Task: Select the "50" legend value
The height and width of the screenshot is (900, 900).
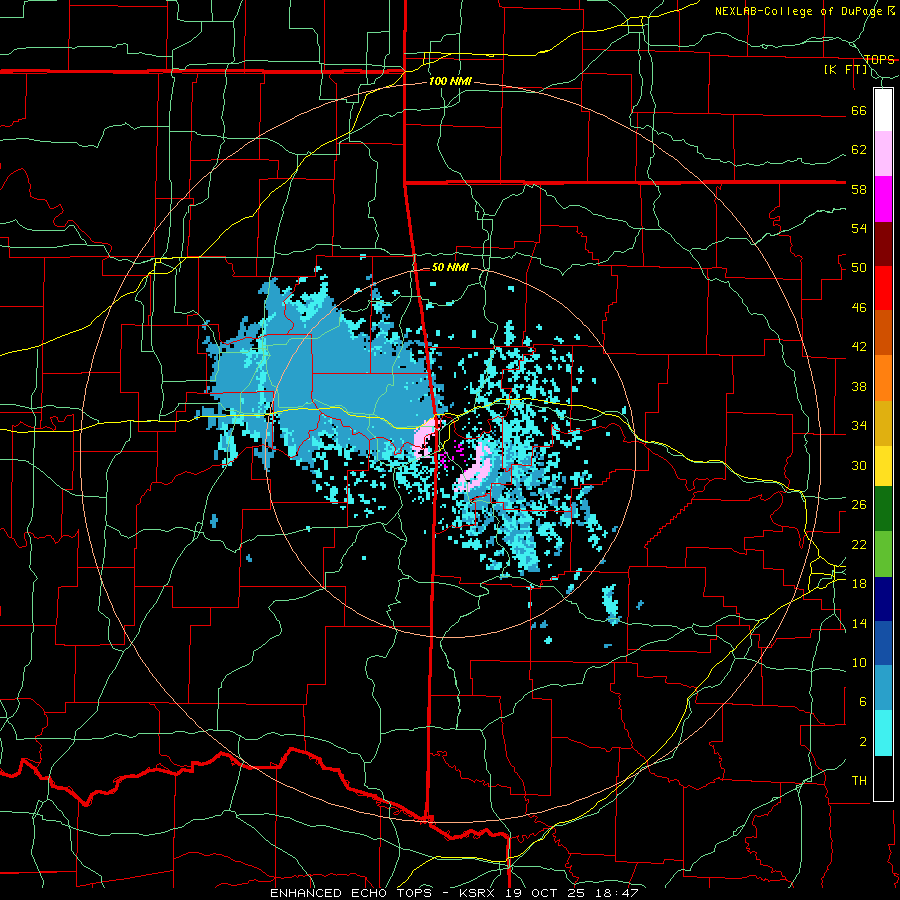Action: coord(859,268)
